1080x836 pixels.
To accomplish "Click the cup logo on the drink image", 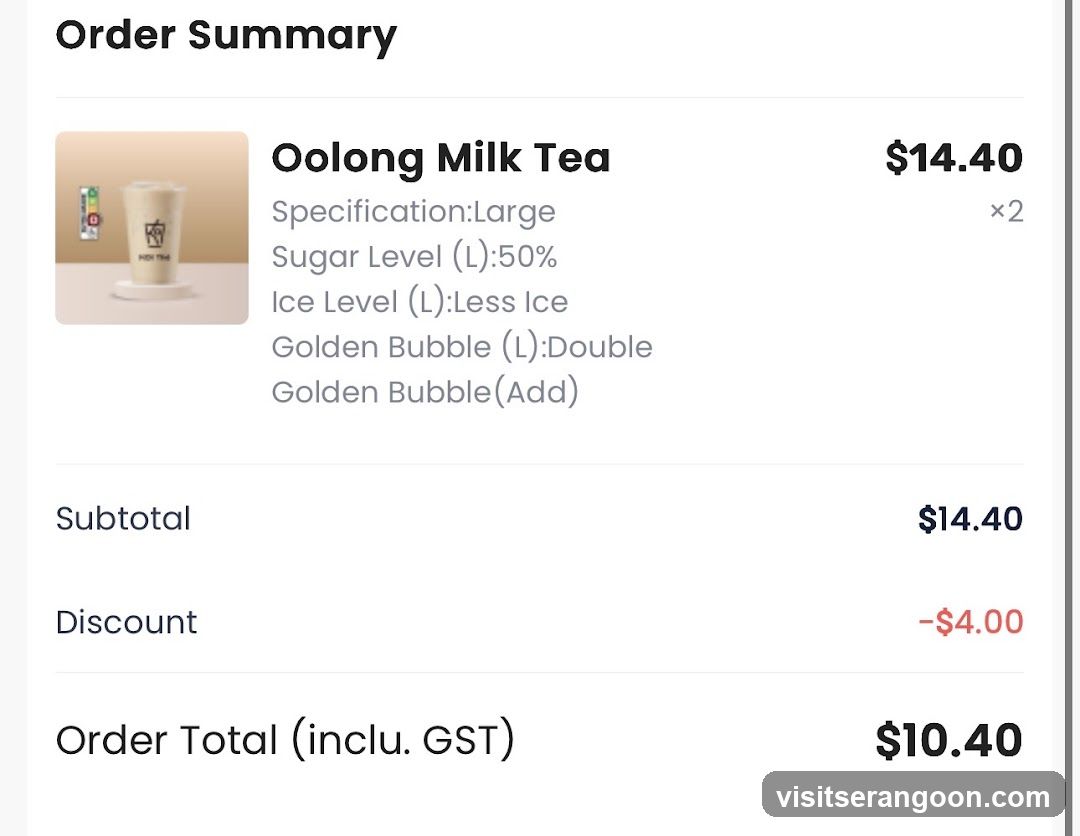I will click(156, 234).
